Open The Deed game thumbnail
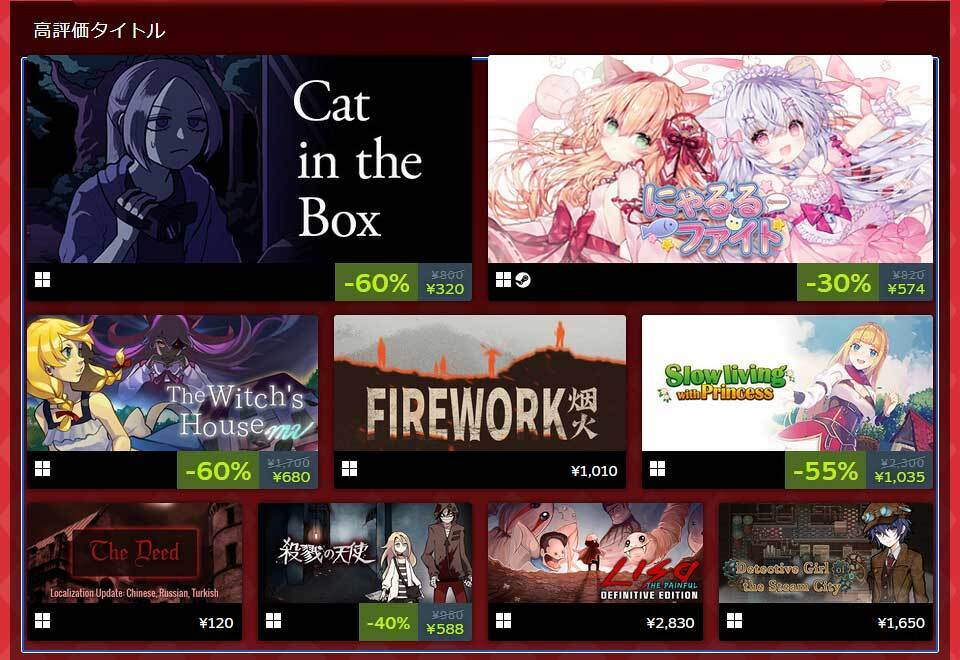The height and width of the screenshot is (660, 960). [134, 553]
